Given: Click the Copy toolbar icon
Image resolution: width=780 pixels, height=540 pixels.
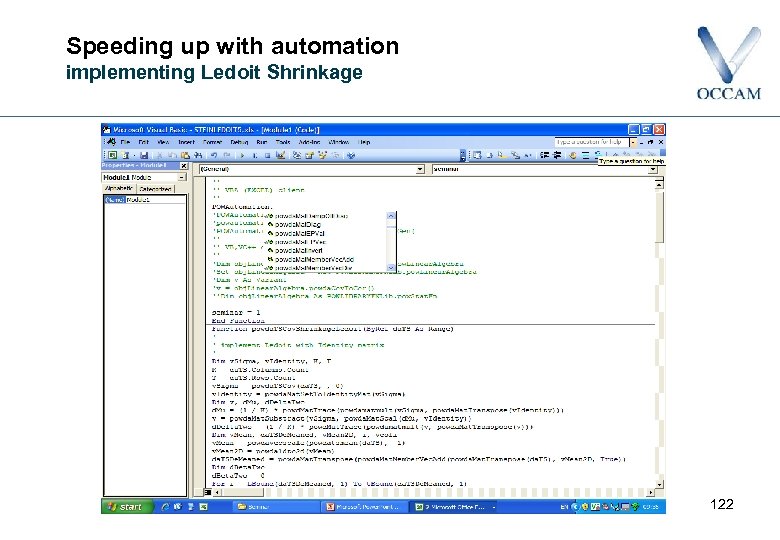Looking at the screenshot, I should pyautogui.click(x=172, y=155).
